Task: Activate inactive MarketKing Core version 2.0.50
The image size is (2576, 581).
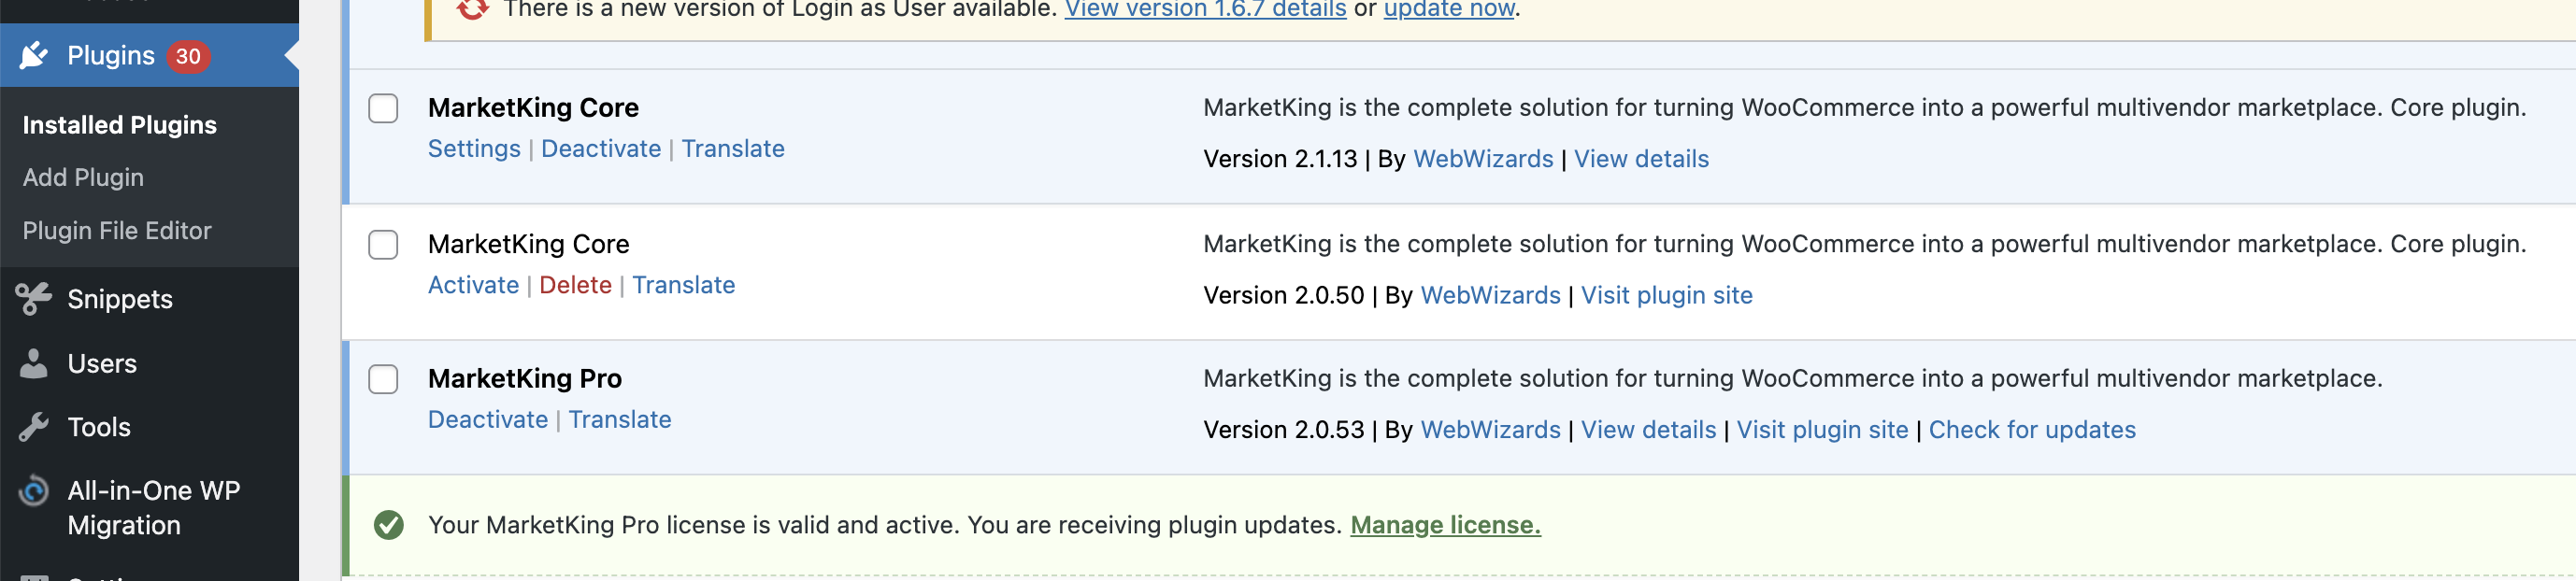Action: point(473,286)
